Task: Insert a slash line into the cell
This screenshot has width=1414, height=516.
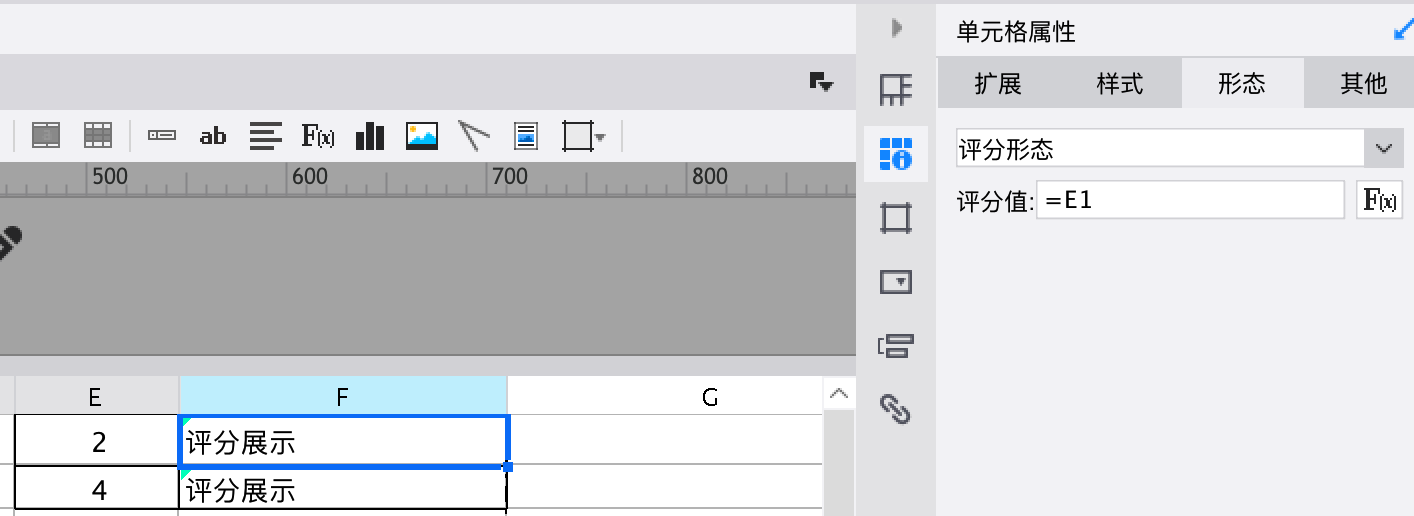Action: (475, 136)
